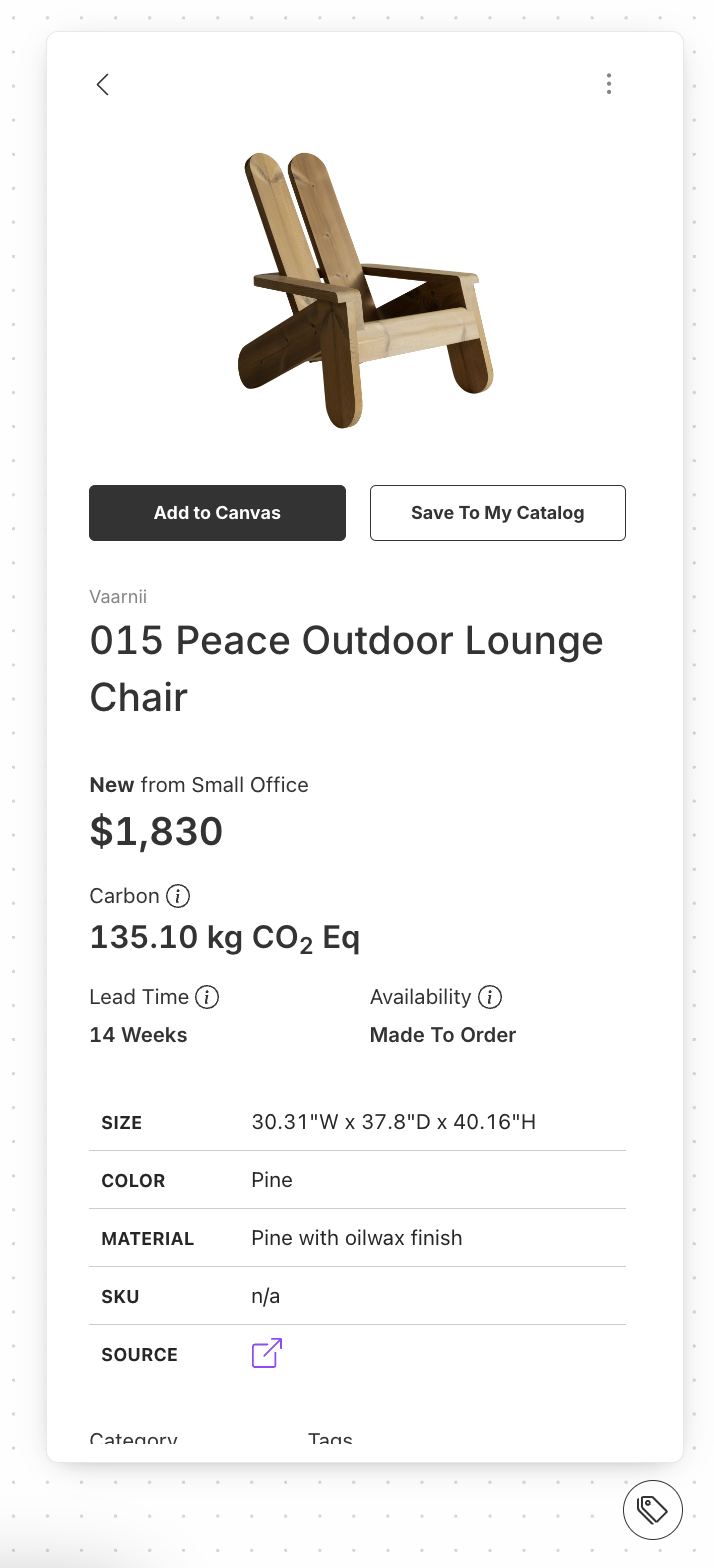Click the New from Small Office text
The image size is (714, 1568).
[x=199, y=785]
